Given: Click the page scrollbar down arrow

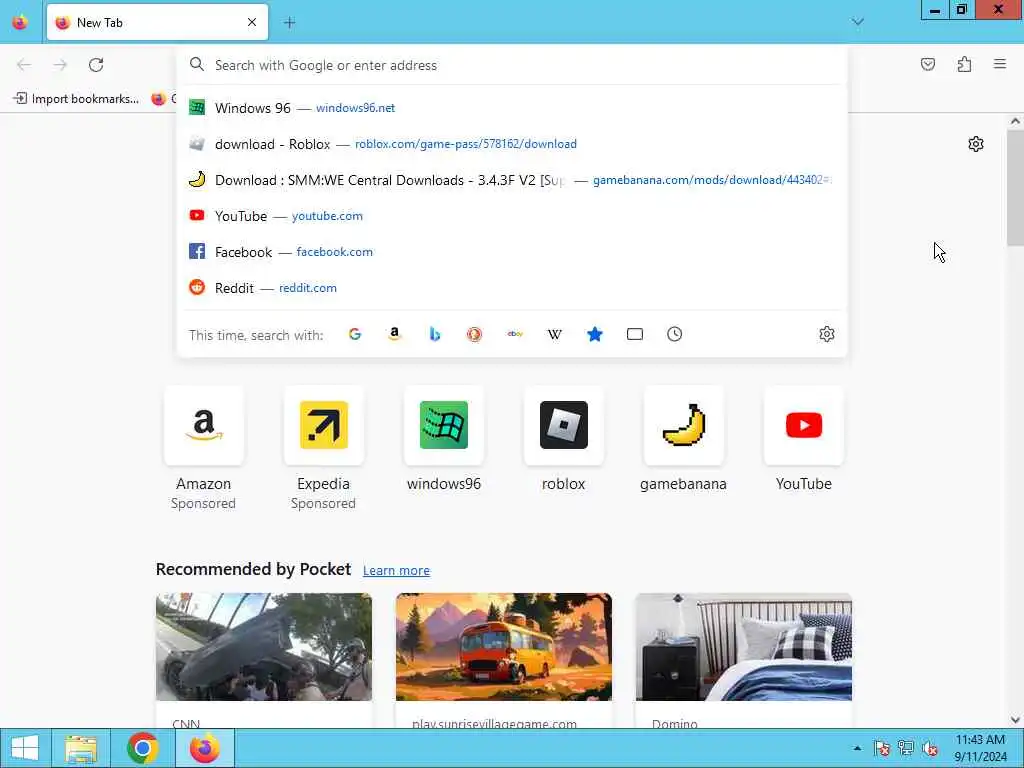Looking at the screenshot, I should 1015,720.
